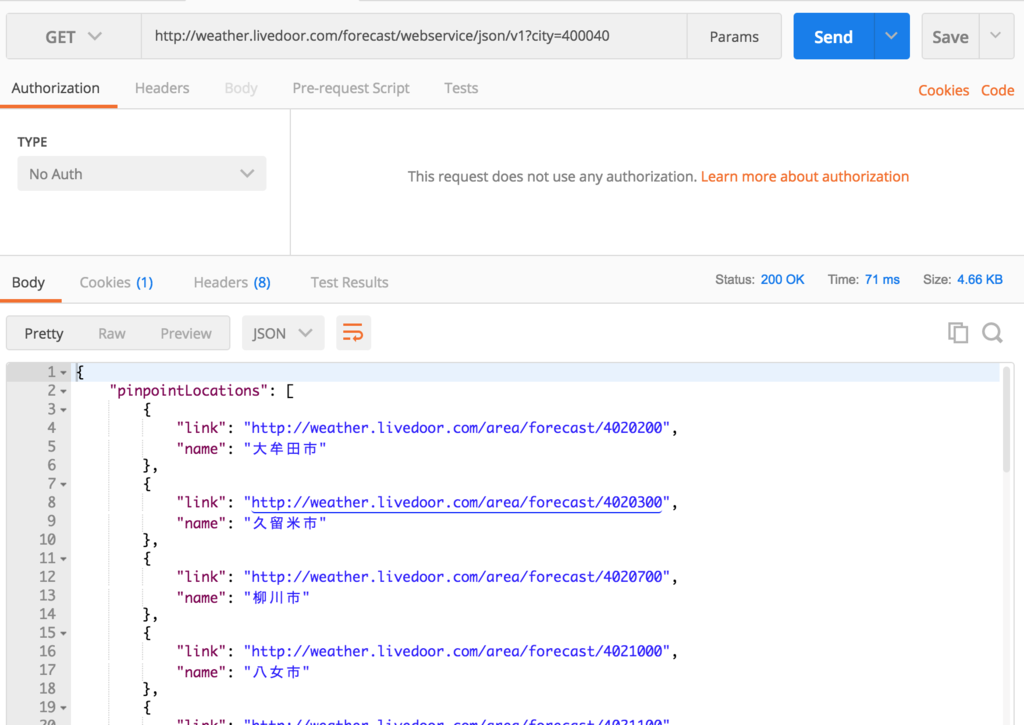Open the No Auth type dropdown
The height and width of the screenshot is (725, 1024).
pyautogui.click(x=142, y=174)
